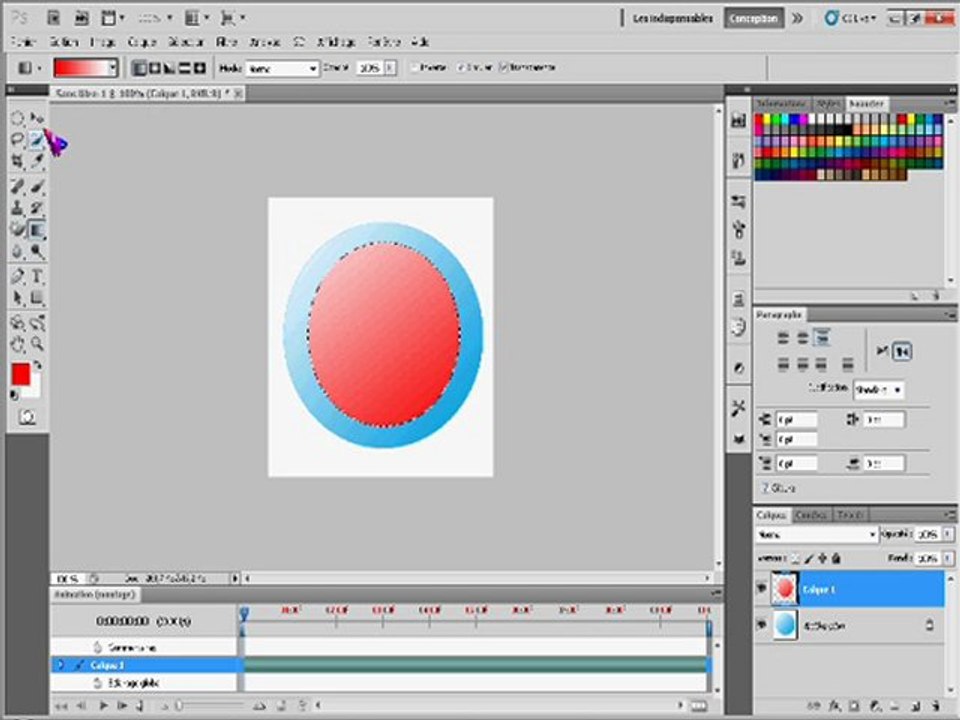
Task: Select the Blur tool
Action: pos(17,252)
